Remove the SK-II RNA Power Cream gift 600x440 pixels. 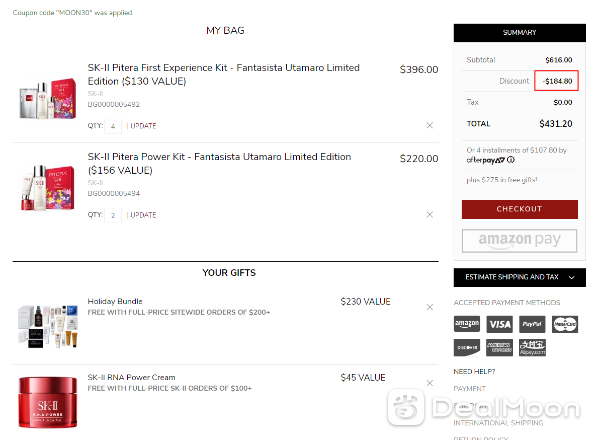point(430,383)
